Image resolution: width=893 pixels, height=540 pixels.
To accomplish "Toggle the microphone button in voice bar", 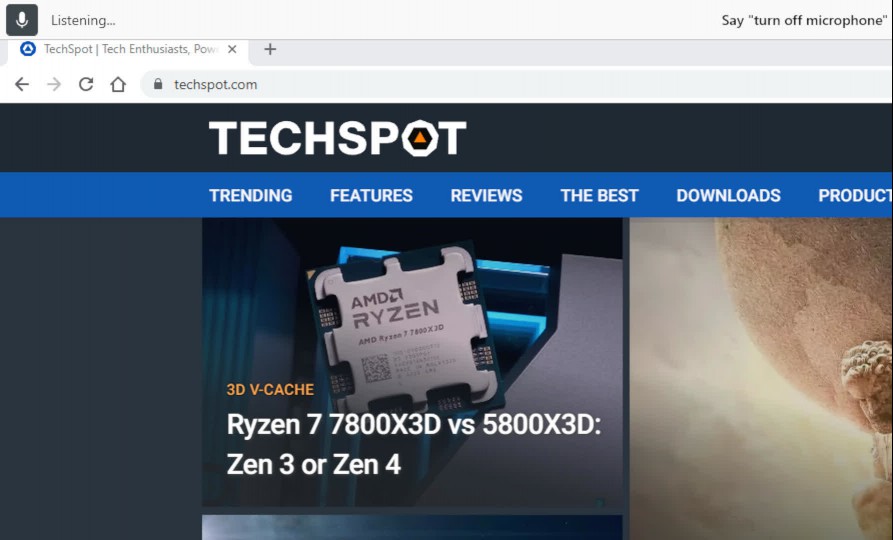I will (x=22, y=20).
